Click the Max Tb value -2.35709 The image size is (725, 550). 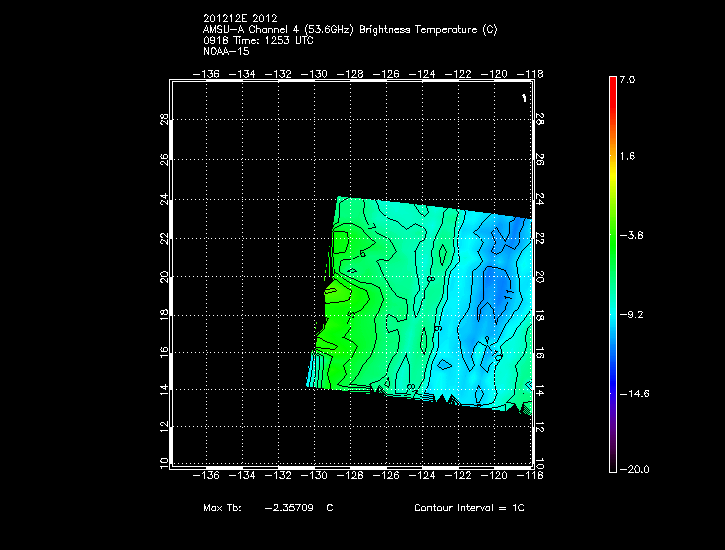(x=288, y=508)
